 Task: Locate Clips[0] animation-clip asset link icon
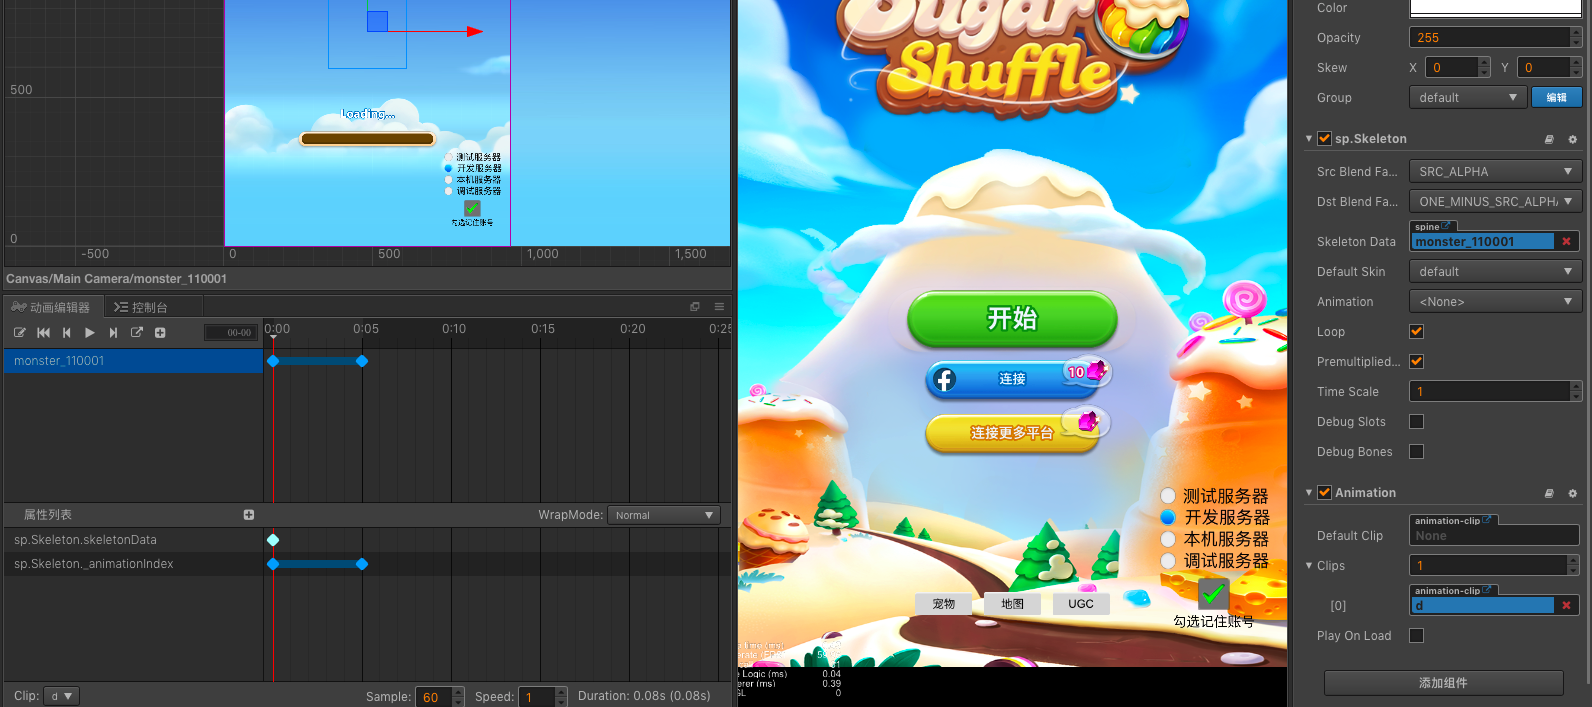click(1487, 590)
